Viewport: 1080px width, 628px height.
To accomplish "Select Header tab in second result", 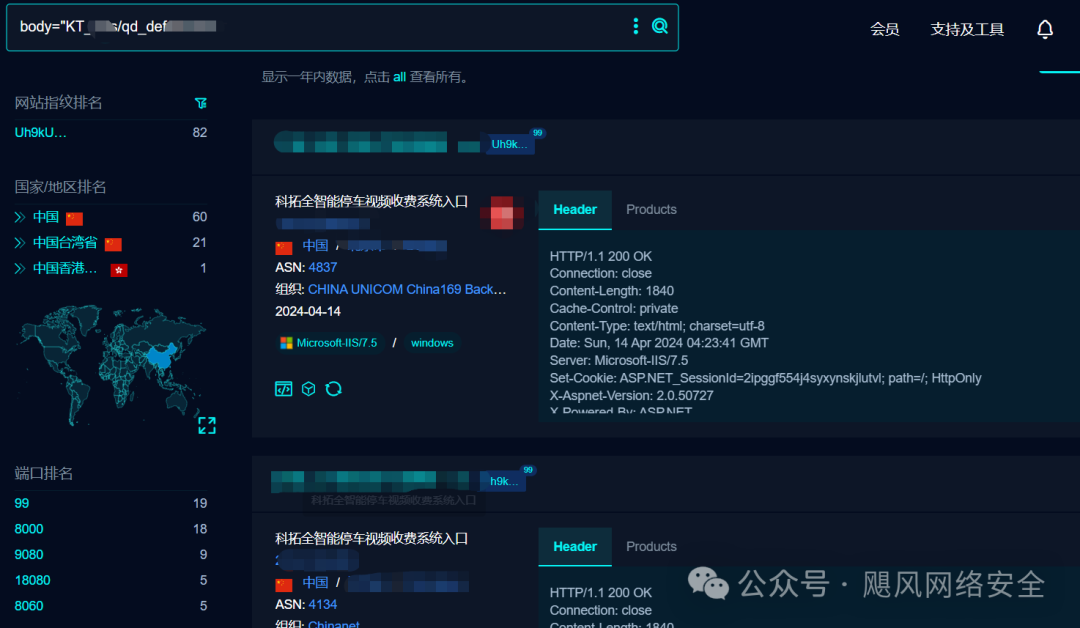I will pos(575,547).
